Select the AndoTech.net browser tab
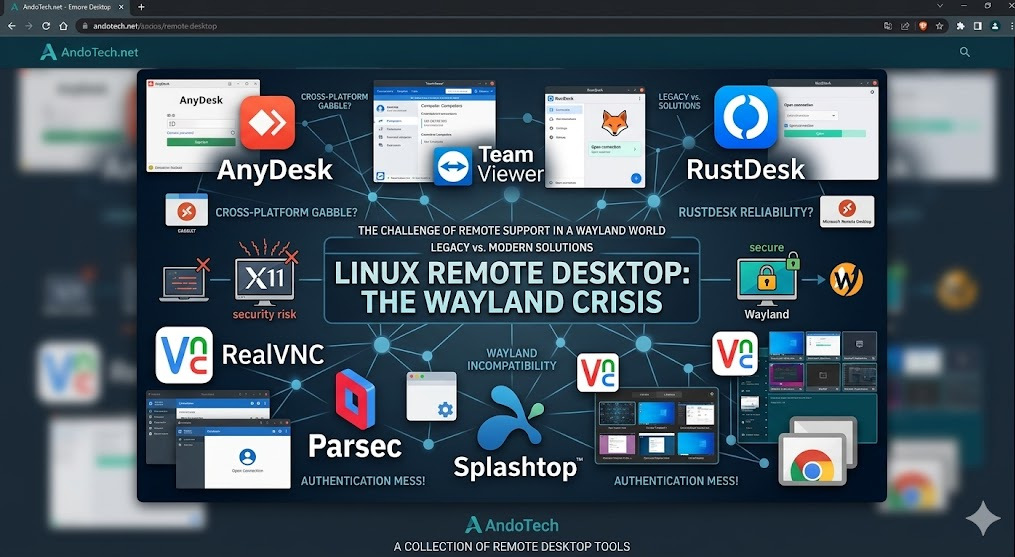The height and width of the screenshot is (557, 1015). point(67,7)
